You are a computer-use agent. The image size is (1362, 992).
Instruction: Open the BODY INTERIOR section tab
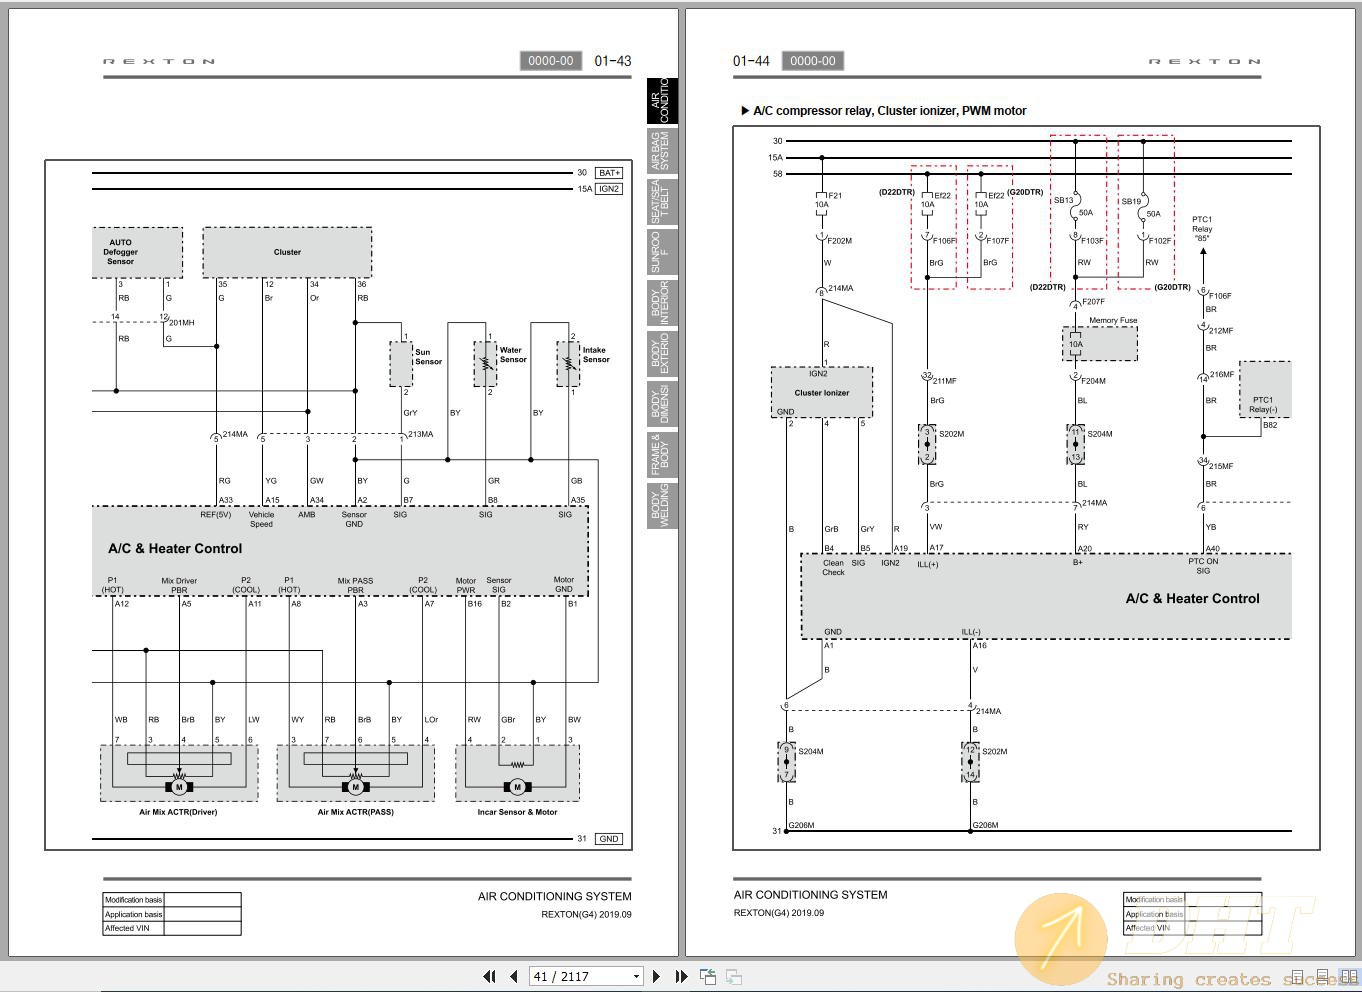point(662,303)
